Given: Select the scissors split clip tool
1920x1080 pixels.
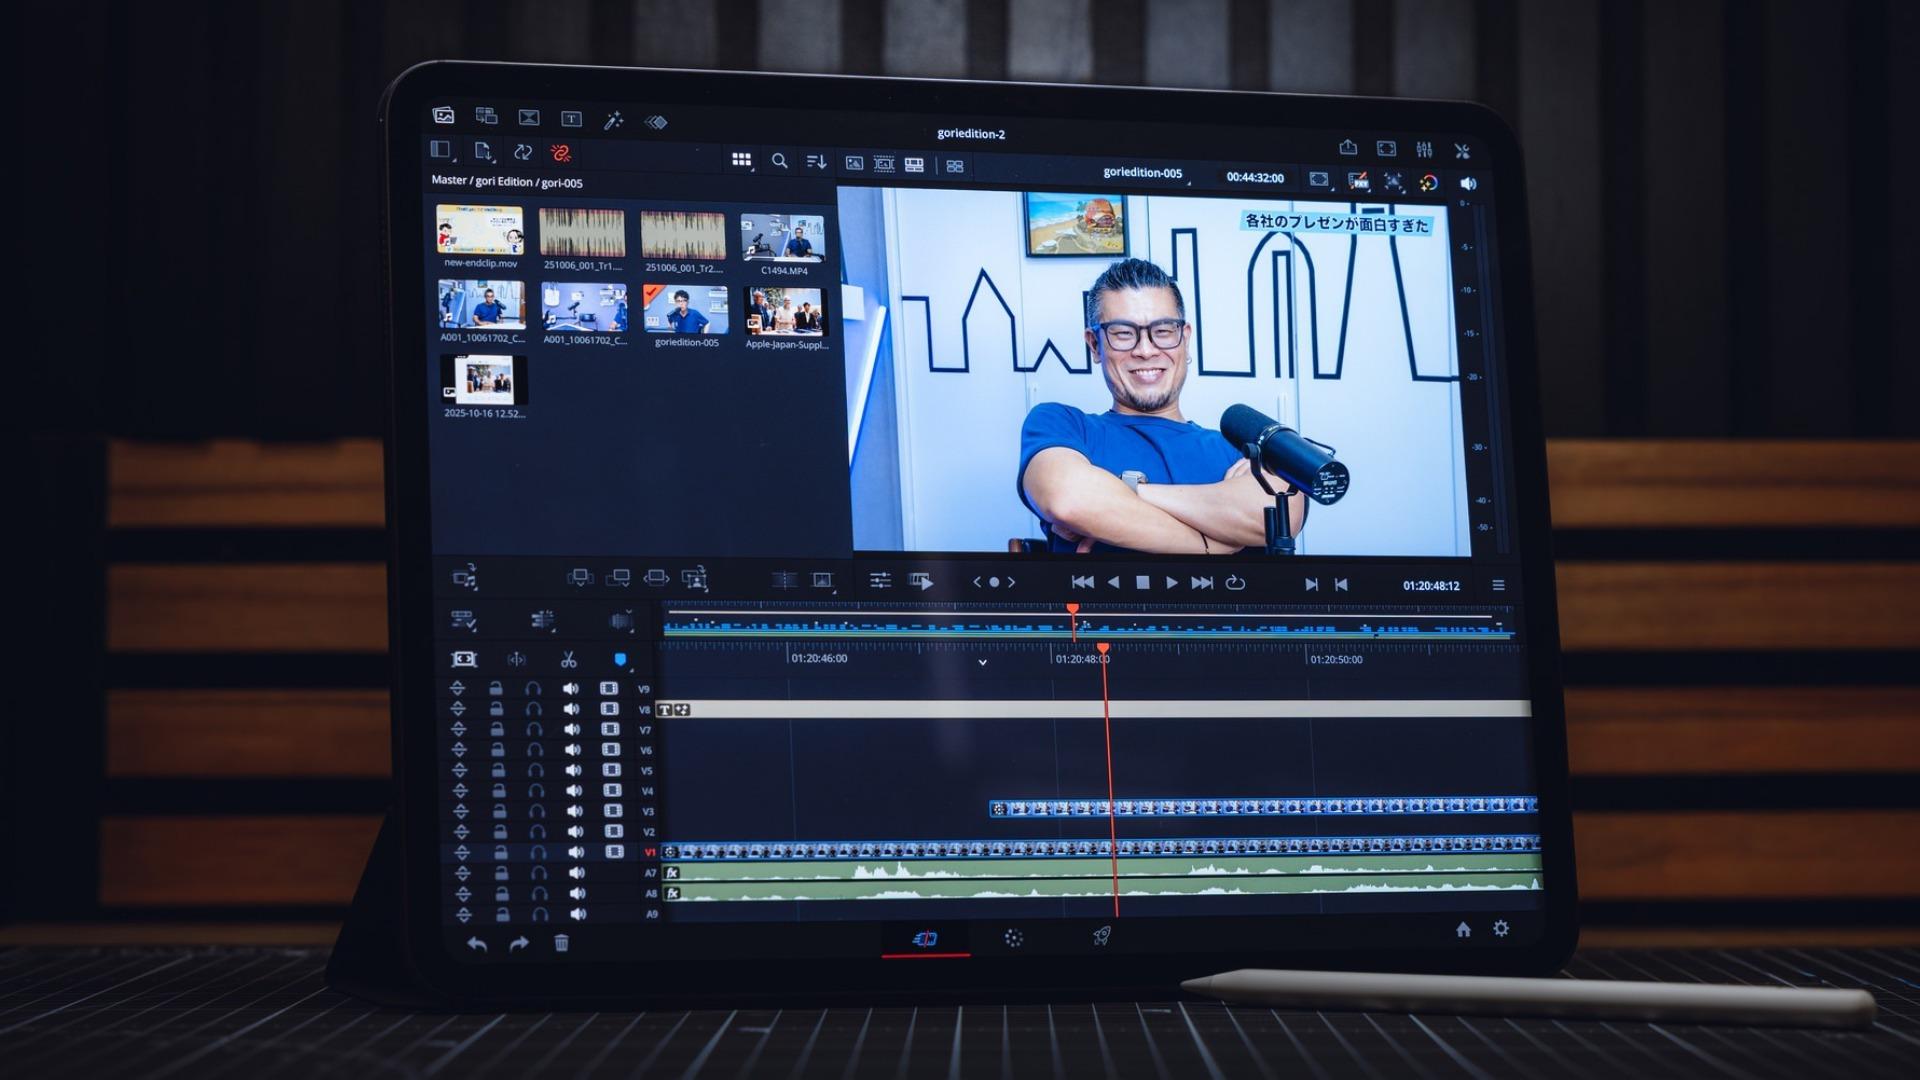Looking at the screenshot, I should [x=568, y=660].
